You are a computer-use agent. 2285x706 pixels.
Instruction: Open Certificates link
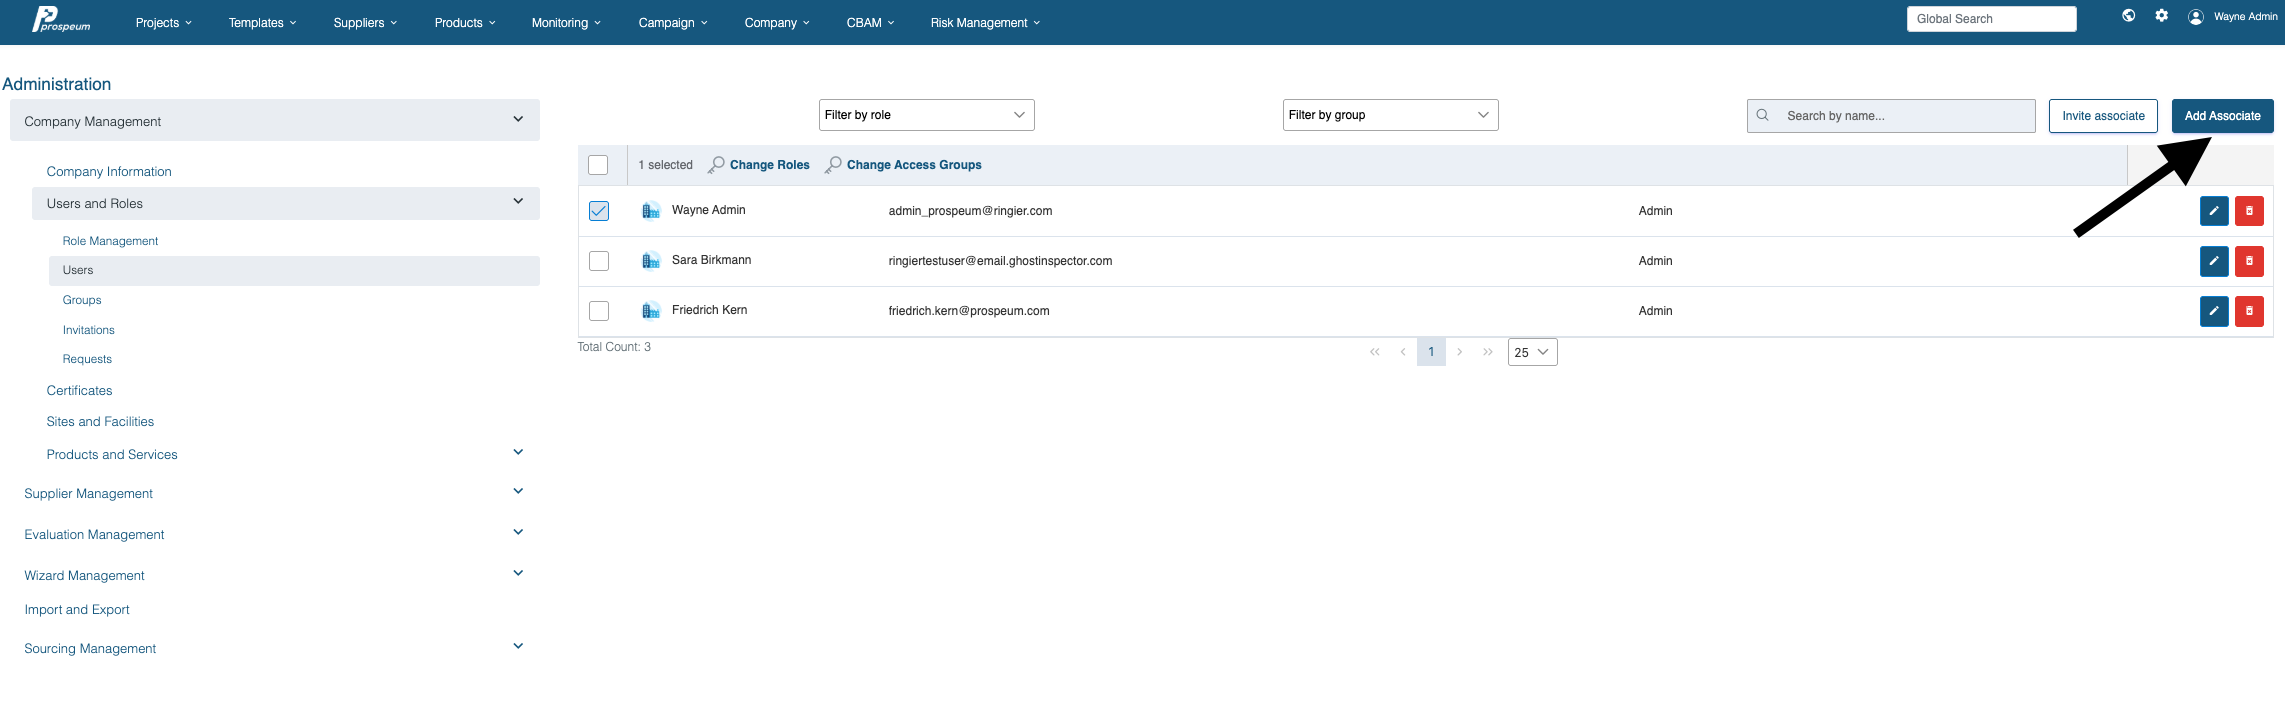coord(79,390)
